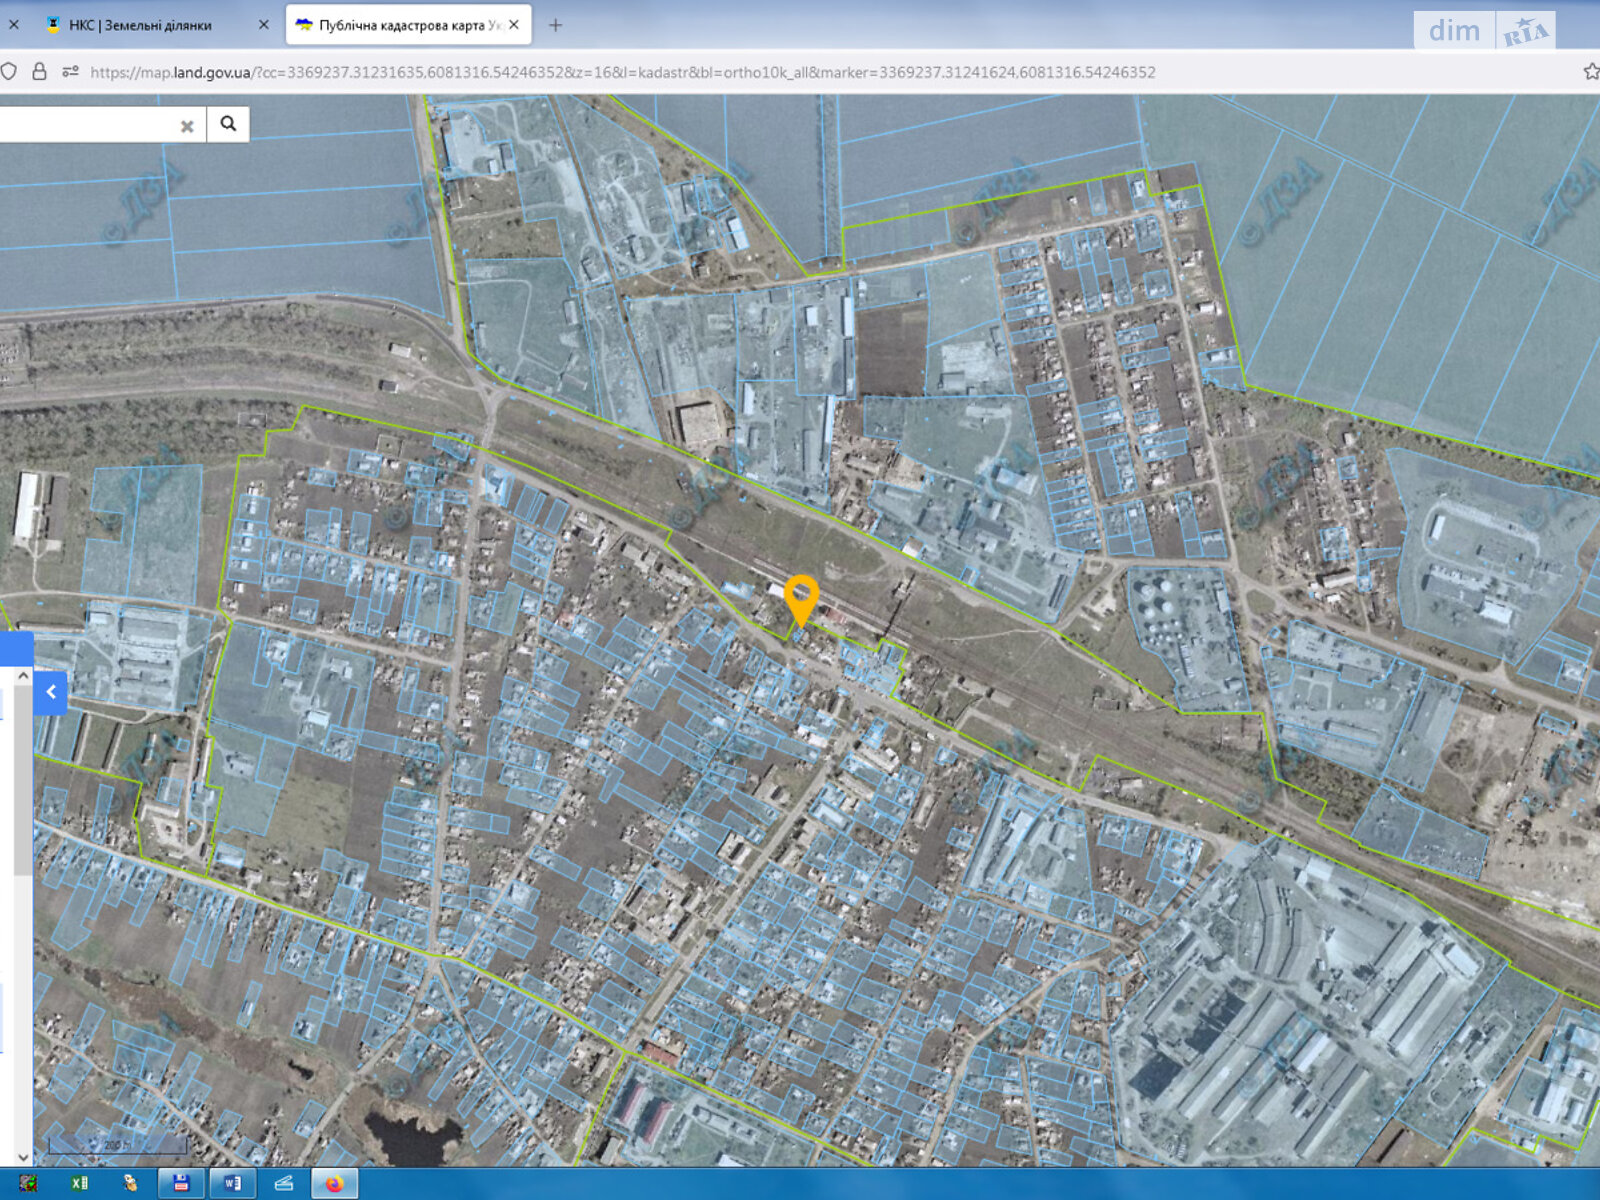
Task: Click the tracking protection shield icon
Action: (9, 72)
